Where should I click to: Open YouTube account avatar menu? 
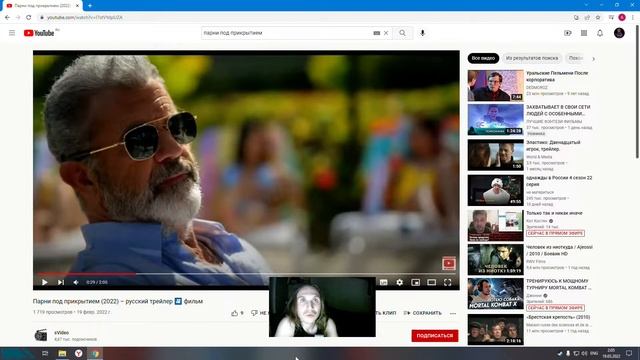(619, 33)
